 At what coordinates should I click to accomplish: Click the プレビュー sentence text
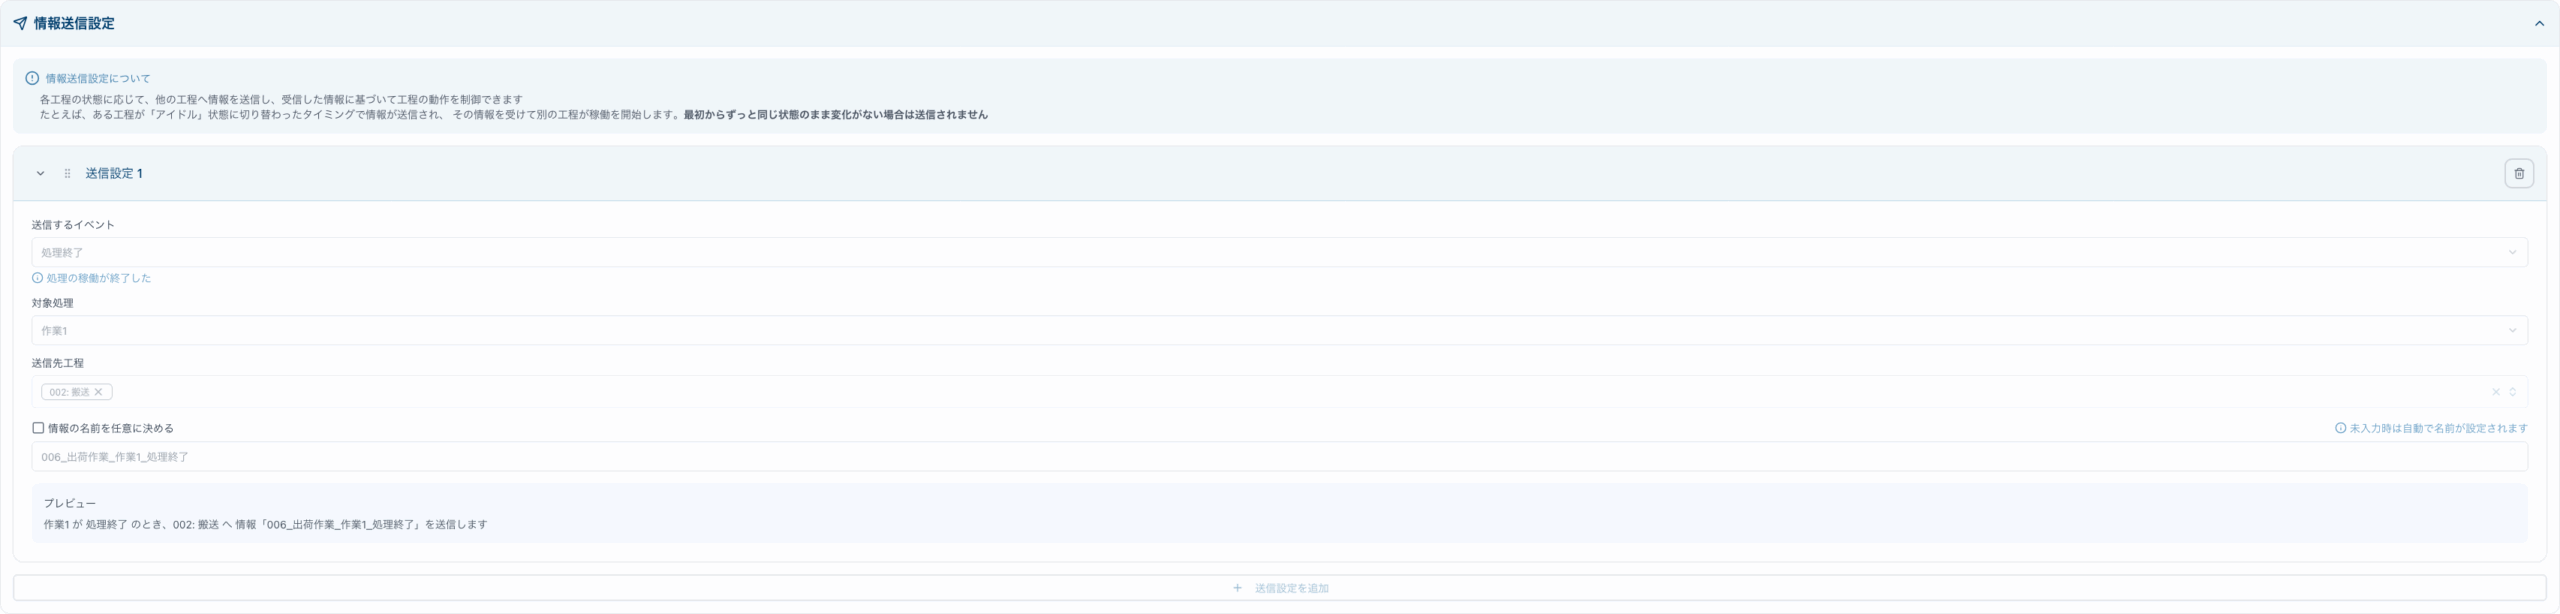pyautogui.click(x=265, y=524)
